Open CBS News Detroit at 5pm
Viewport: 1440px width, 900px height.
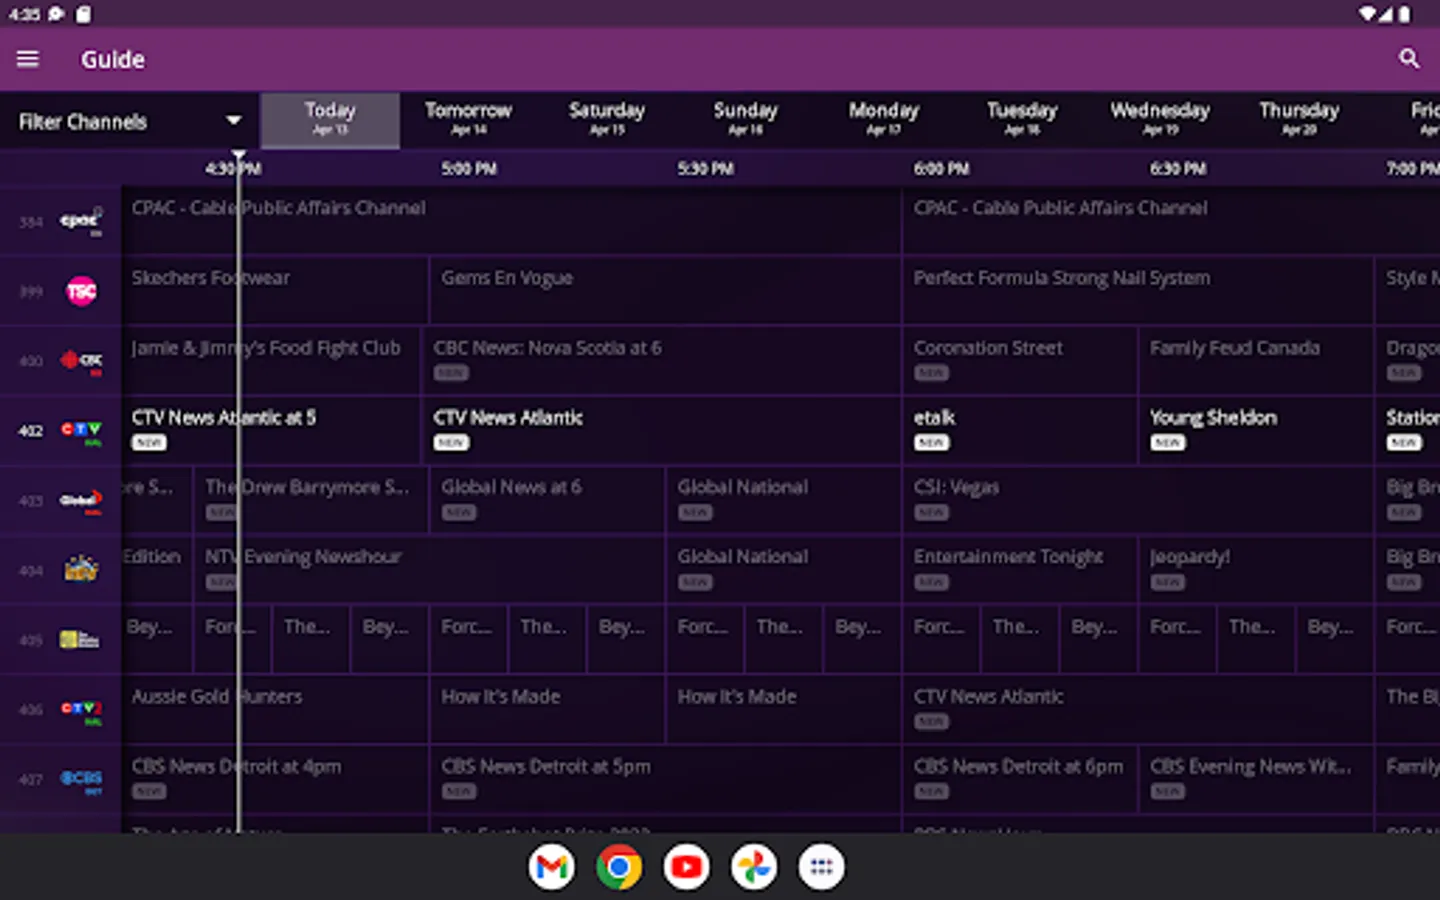pyautogui.click(x=666, y=779)
